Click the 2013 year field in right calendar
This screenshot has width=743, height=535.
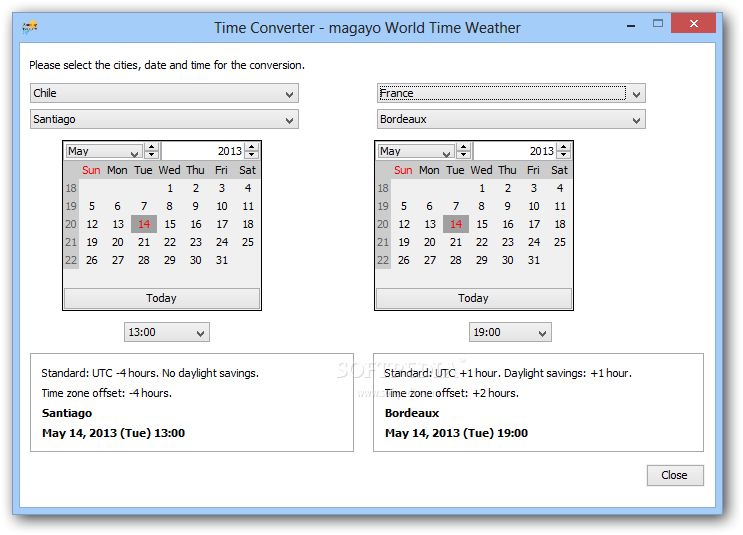(516, 151)
